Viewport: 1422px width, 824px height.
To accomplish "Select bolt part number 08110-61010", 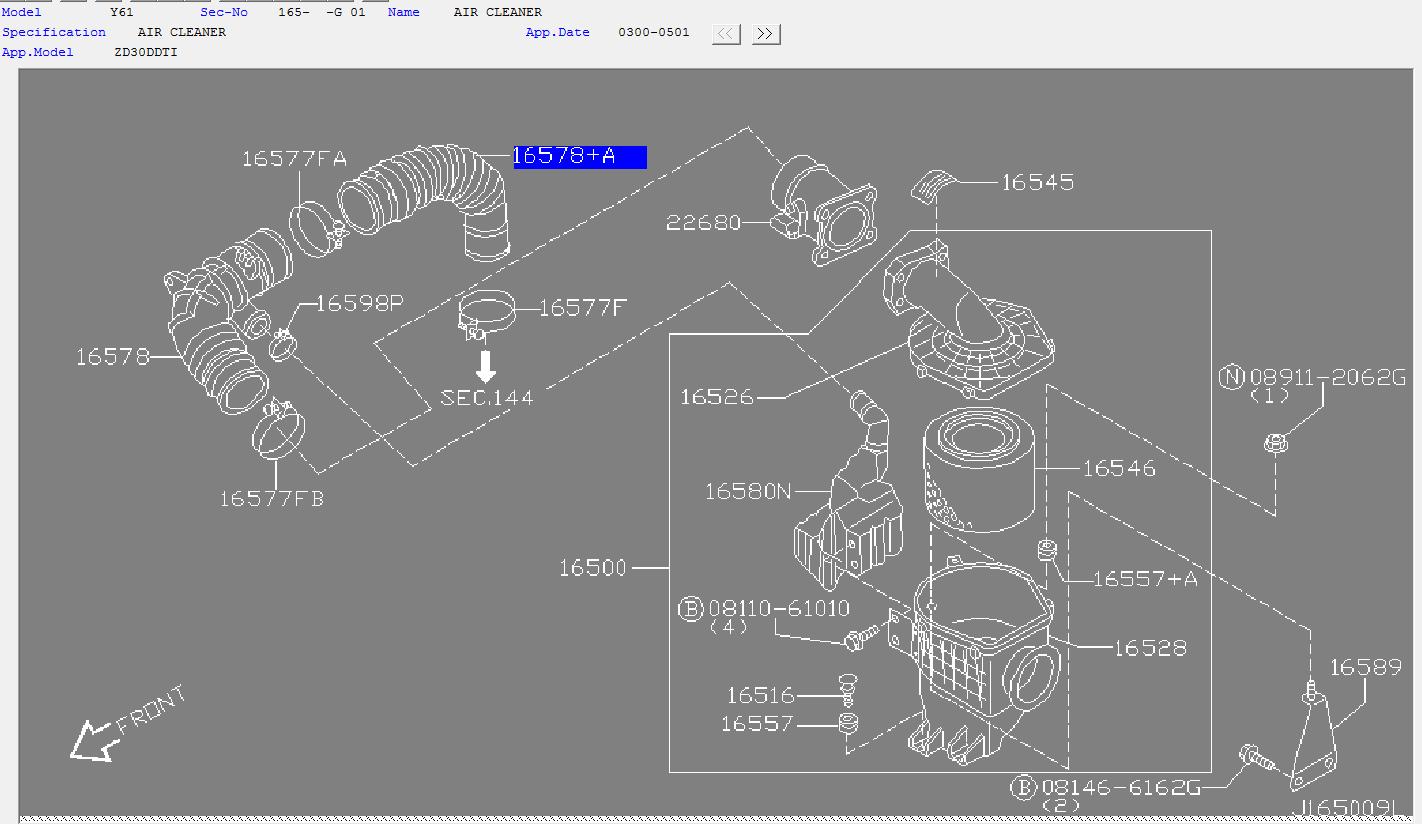I will tap(779, 608).
